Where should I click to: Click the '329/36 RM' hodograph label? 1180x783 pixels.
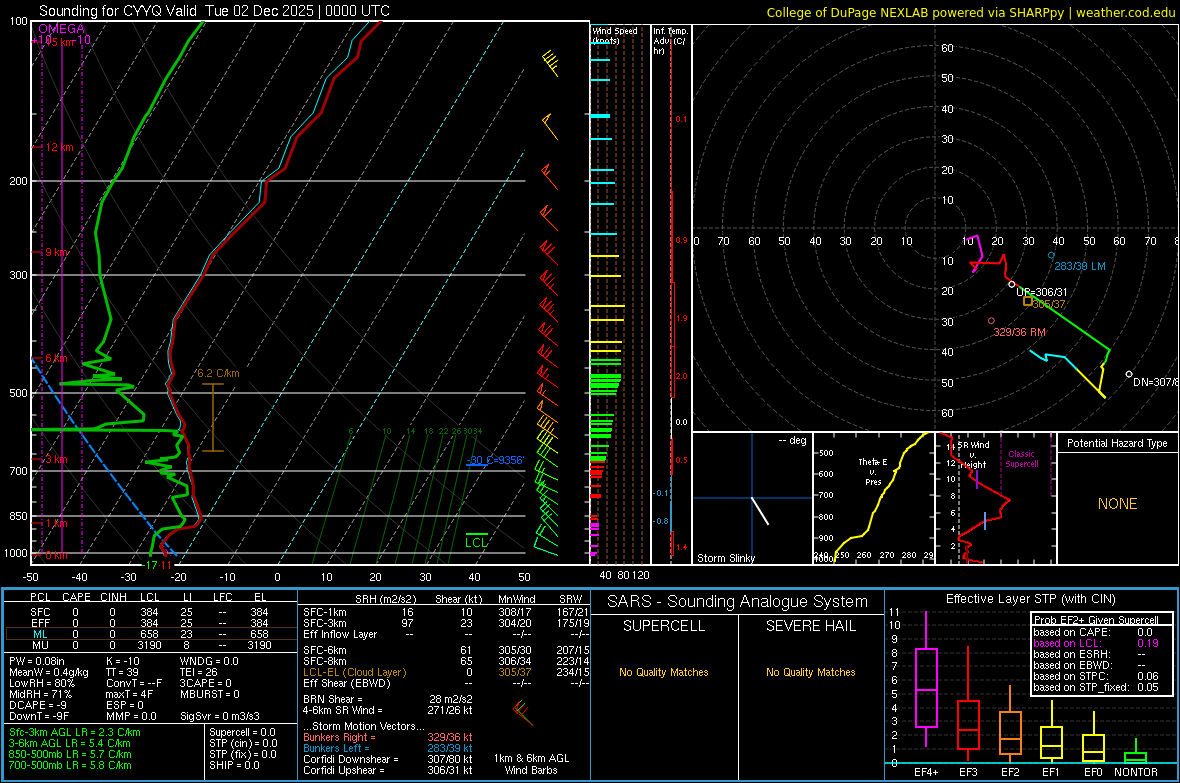(1020, 332)
